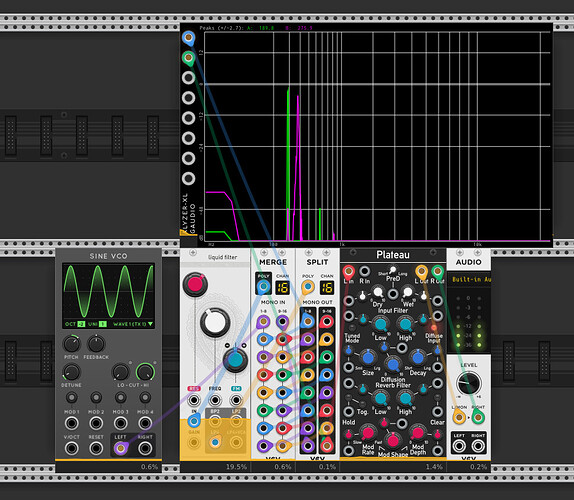Click the Plateau Mod Depth knob
This screenshot has height=500, width=574.
[417, 432]
